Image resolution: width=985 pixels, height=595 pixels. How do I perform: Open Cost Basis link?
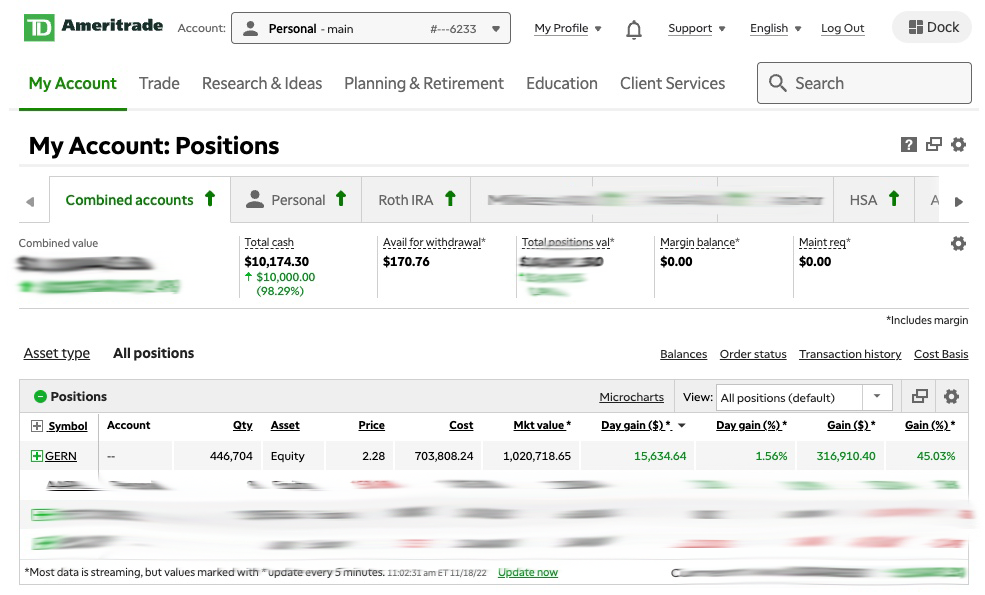click(x=940, y=354)
